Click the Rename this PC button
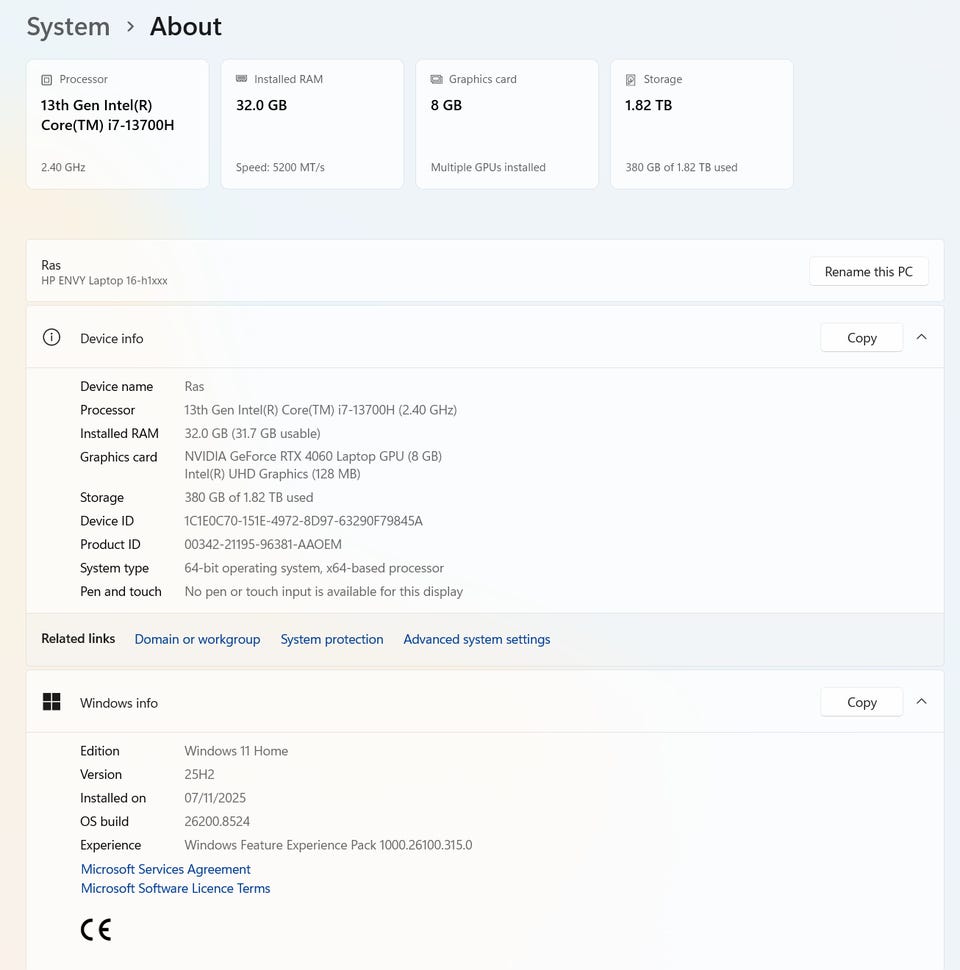 click(868, 272)
